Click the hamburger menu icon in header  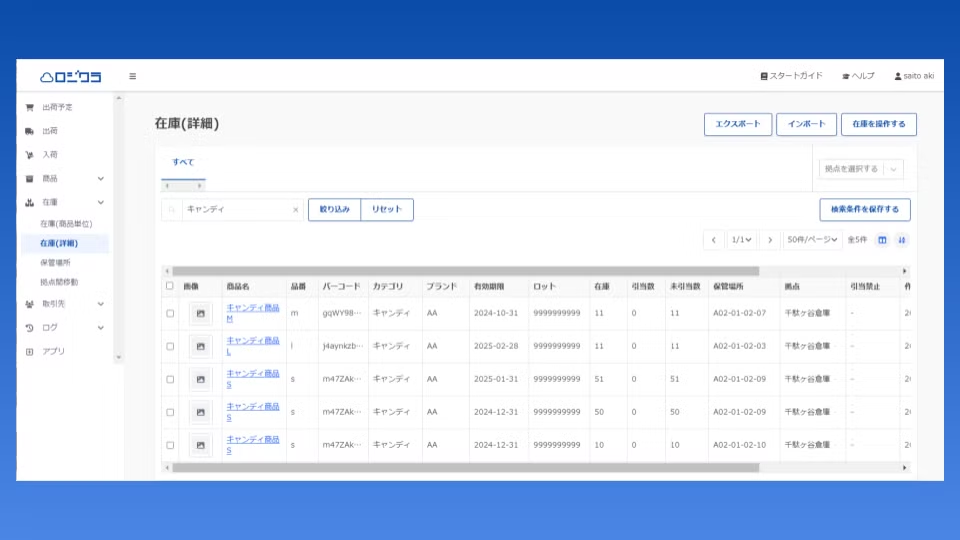click(x=133, y=76)
